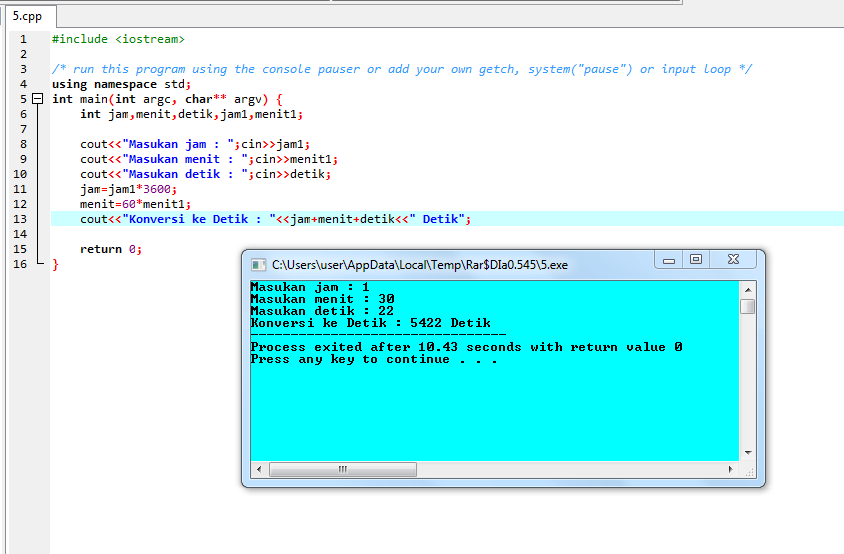The height and width of the screenshot is (554, 844).
Task: Click console horizontal scrollbar right arrow
Action: [x=730, y=469]
